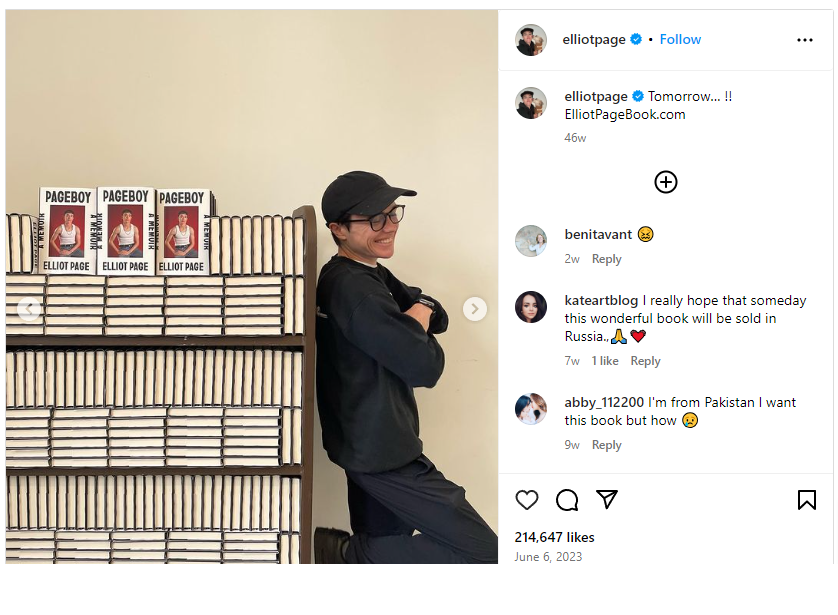Open the three-dot more options menu
The width and height of the screenshot is (838, 615).
(804, 40)
